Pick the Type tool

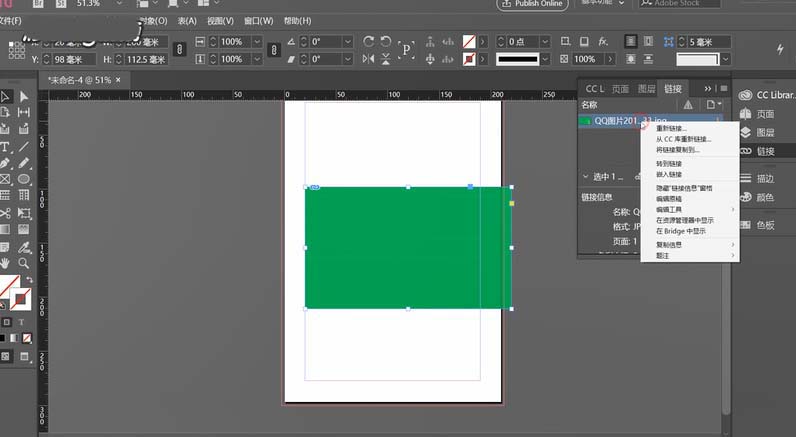pyautogui.click(x=5, y=147)
